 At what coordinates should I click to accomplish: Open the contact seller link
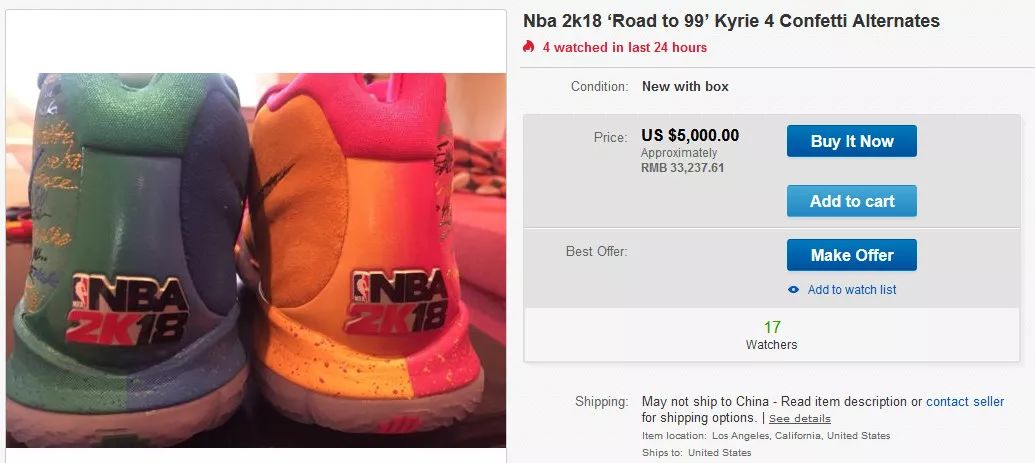pyautogui.click(x=964, y=401)
